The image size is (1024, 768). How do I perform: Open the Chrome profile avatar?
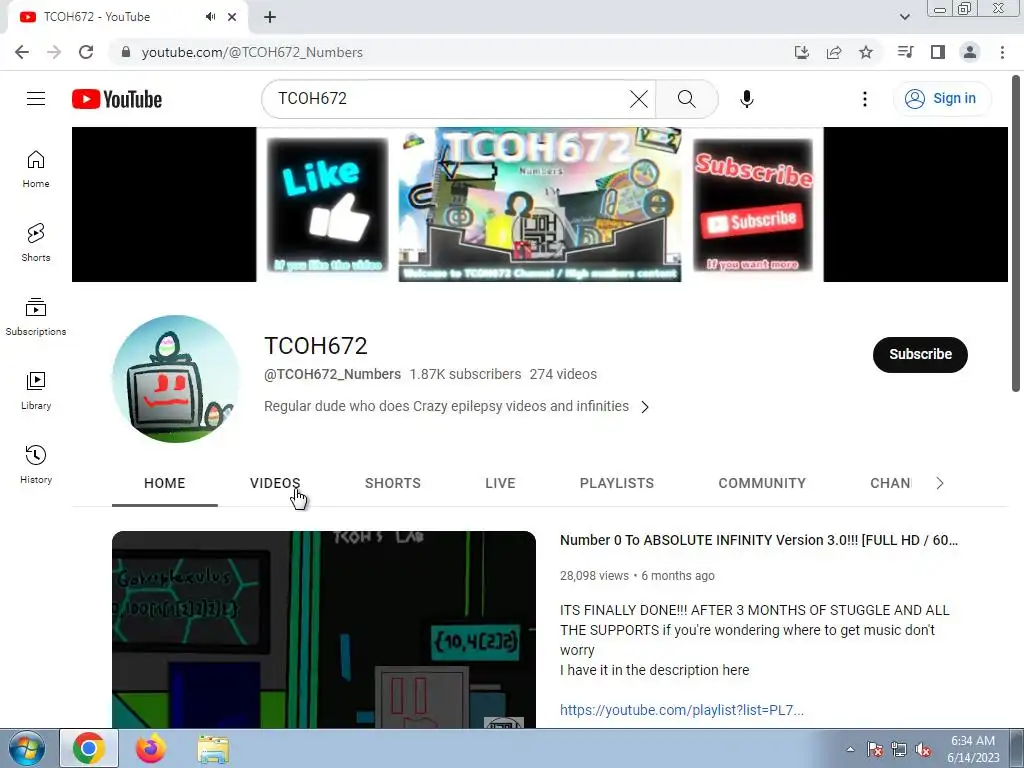point(970,52)
